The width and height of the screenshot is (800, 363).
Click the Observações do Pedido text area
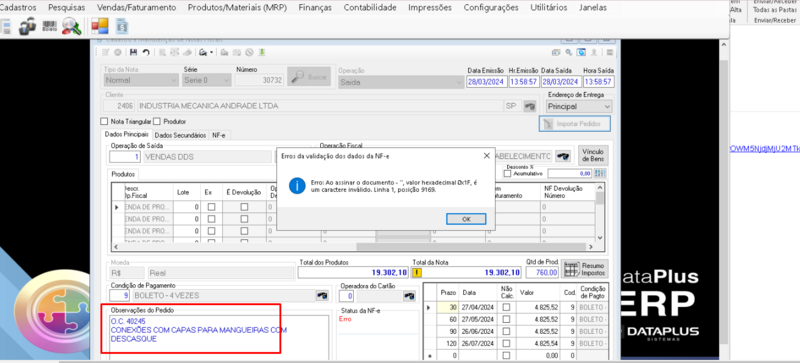(219, 337)
